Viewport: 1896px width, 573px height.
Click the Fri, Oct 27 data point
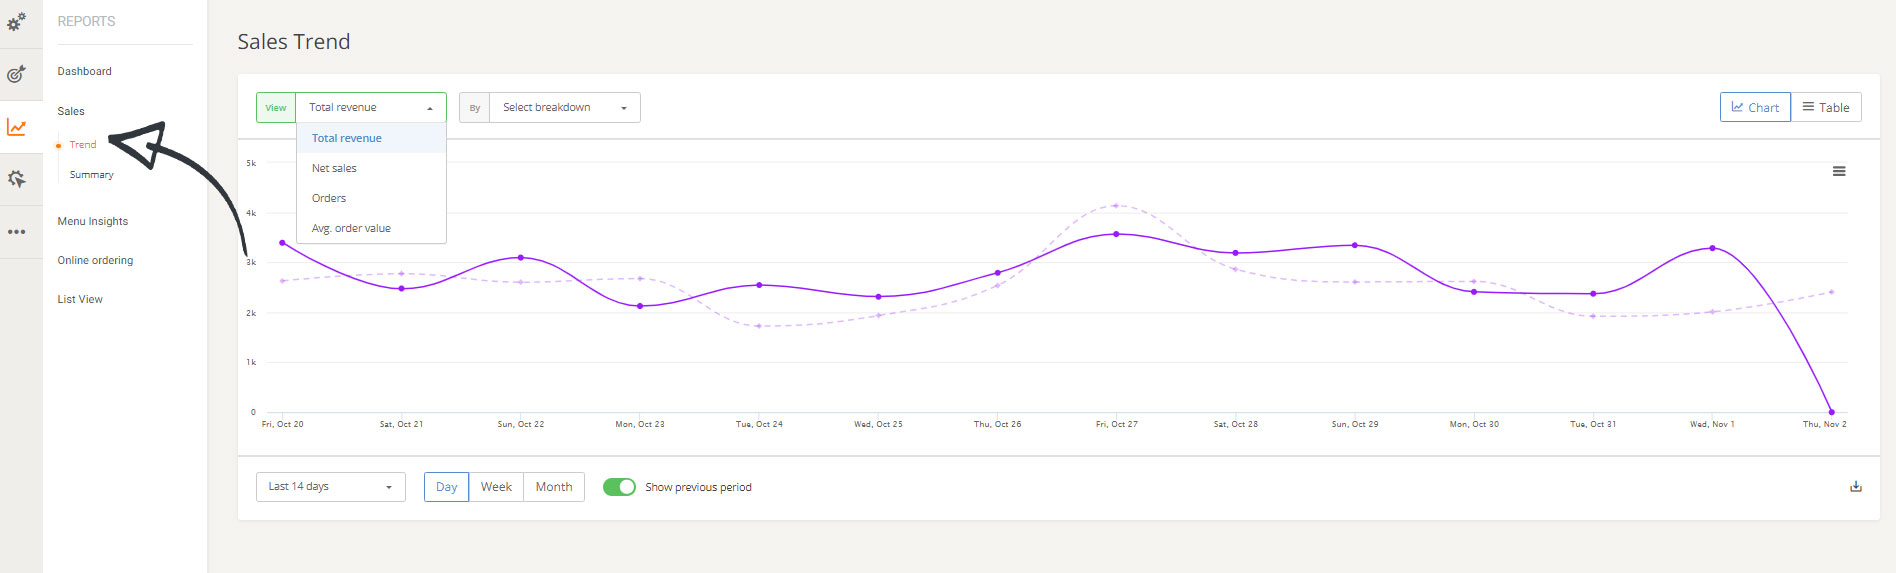pyautogui.click(x=1116, y=234)
